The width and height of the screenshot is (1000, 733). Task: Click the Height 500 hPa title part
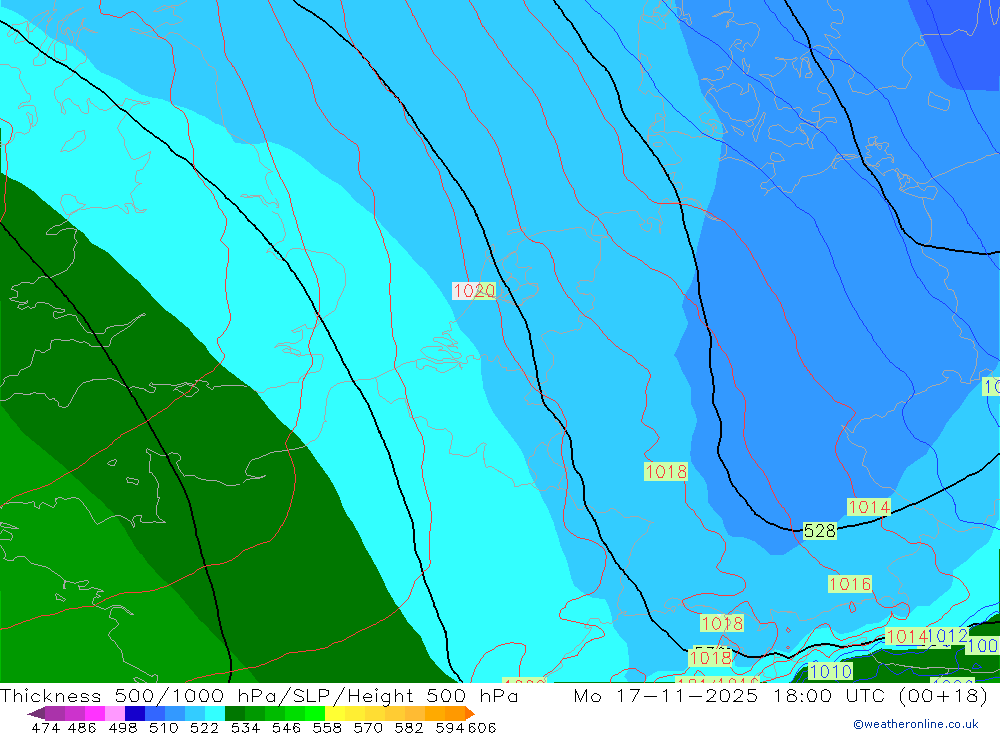pyautogui.click(x=433, y=695)
